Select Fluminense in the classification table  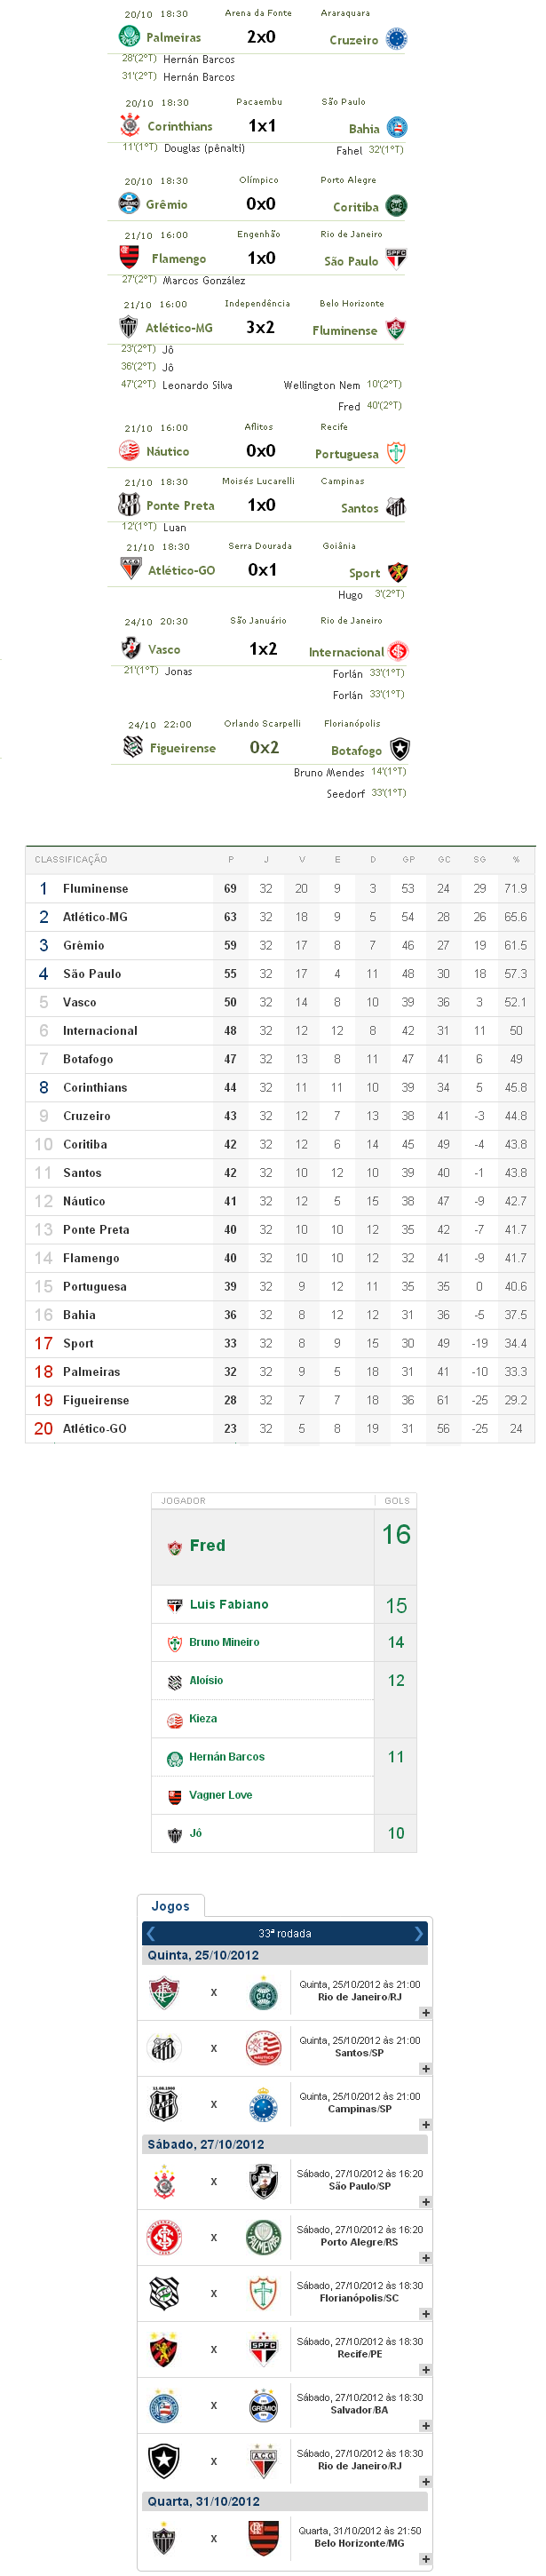coord(95,888)
